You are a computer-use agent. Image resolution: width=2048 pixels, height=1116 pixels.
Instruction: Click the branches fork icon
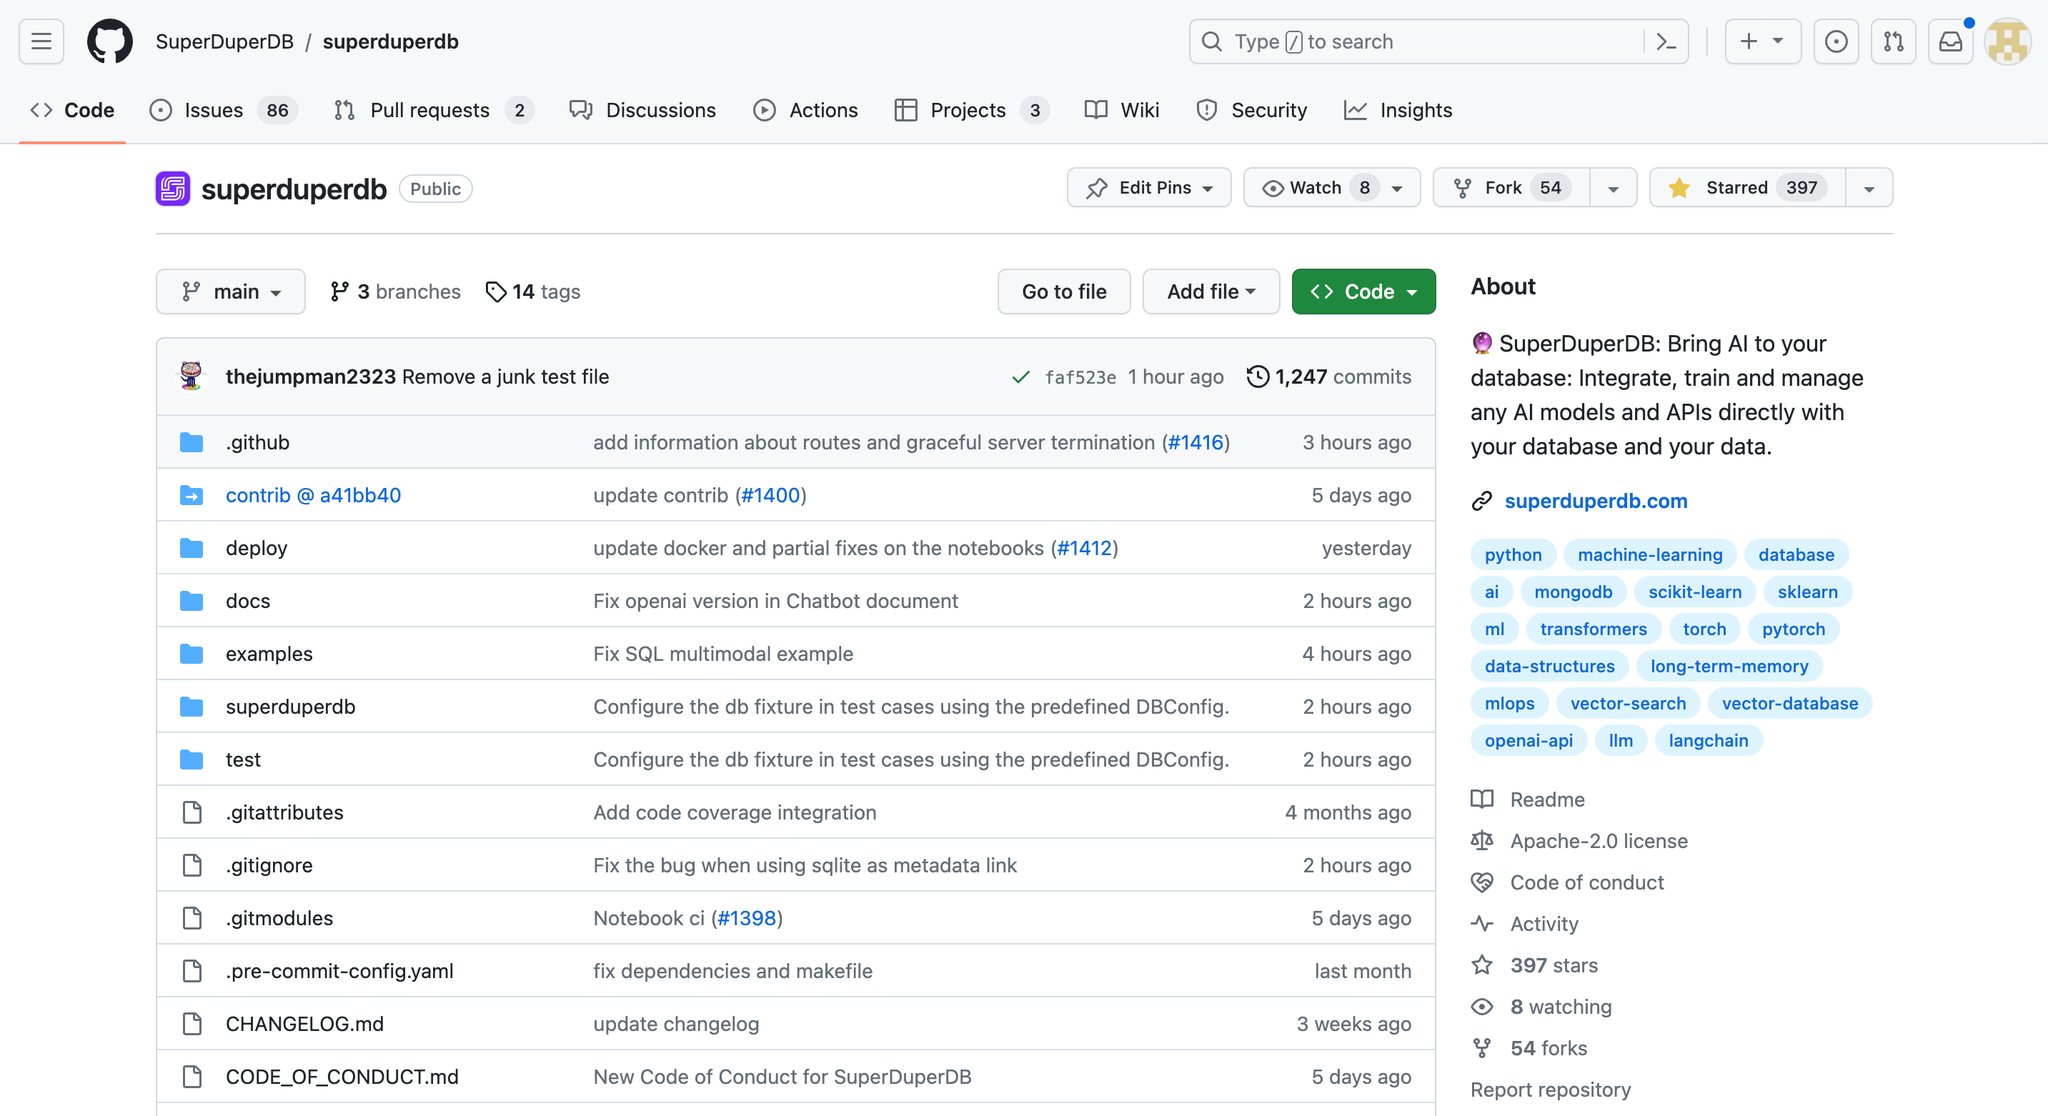pyautogui.click(x=340, y=291)
